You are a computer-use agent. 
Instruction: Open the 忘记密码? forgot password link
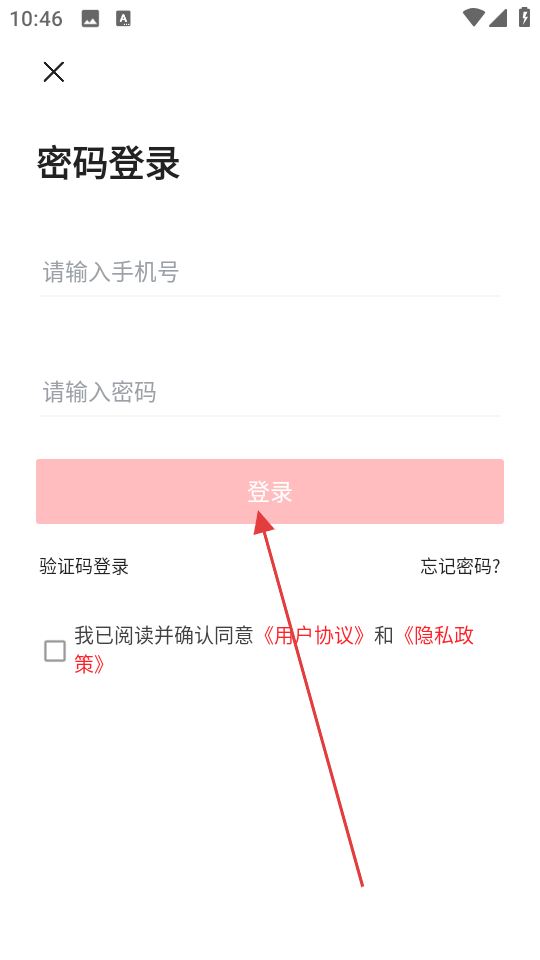coord(460,566)
